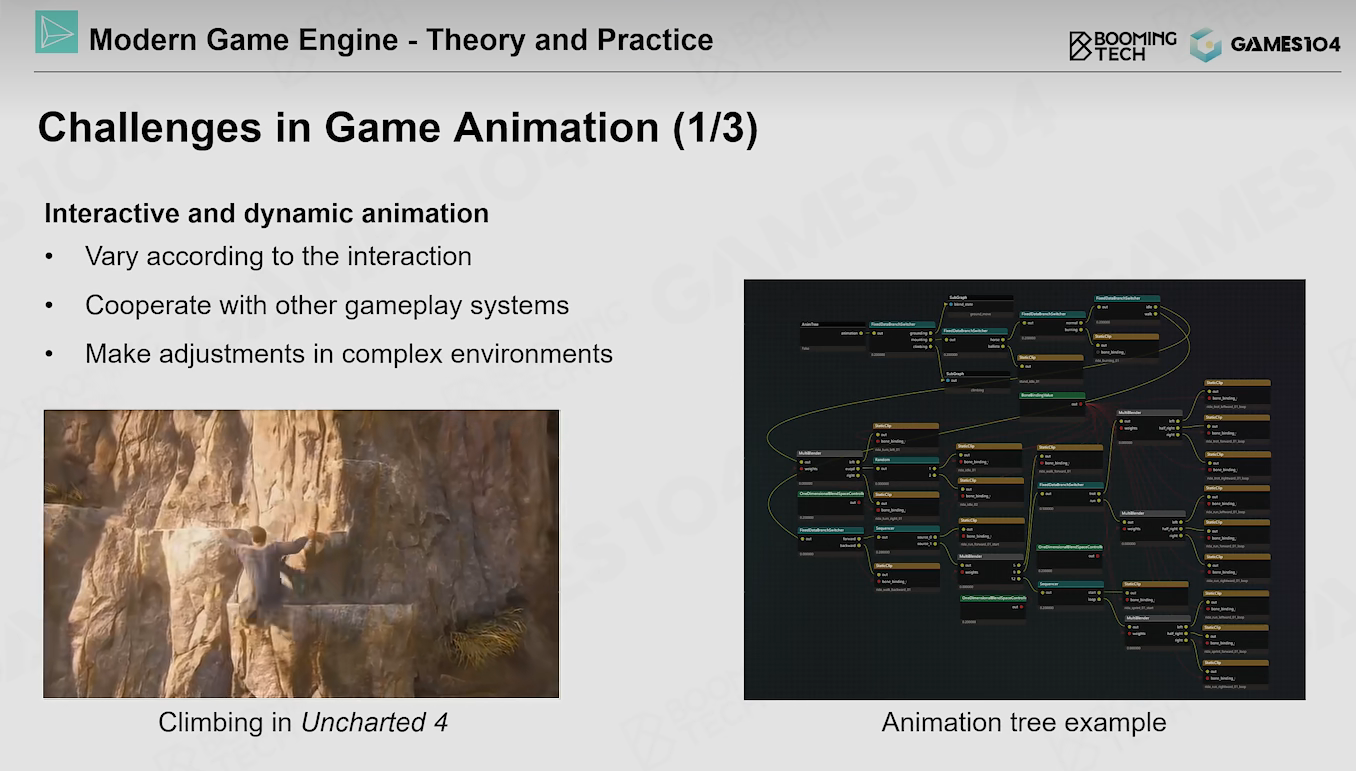Click the mounting output pin
Screen dimensions: 1356x771
(931, 341)
